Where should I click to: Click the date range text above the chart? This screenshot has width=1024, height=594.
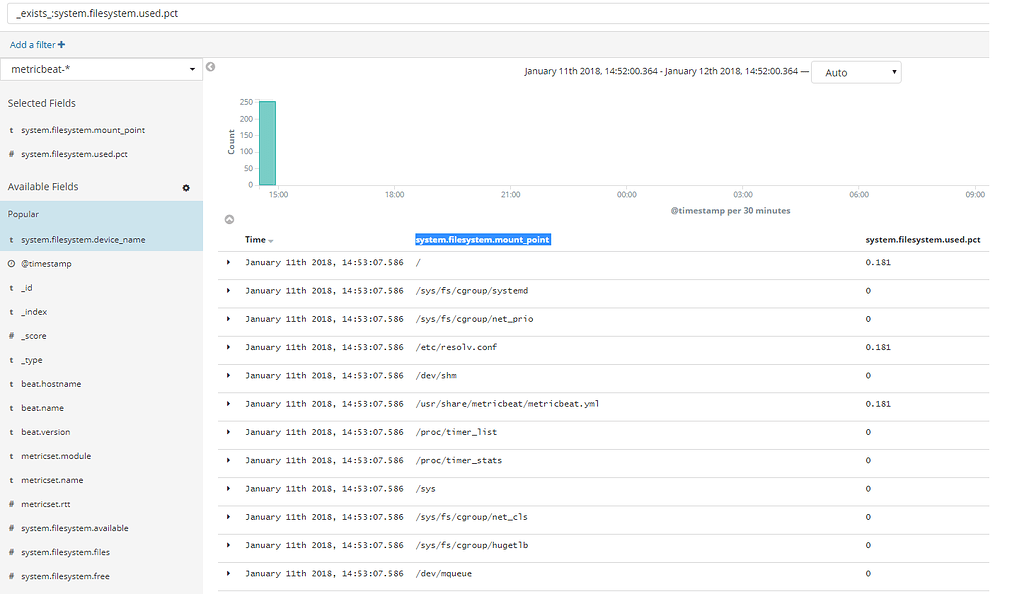tap(661, 71)
